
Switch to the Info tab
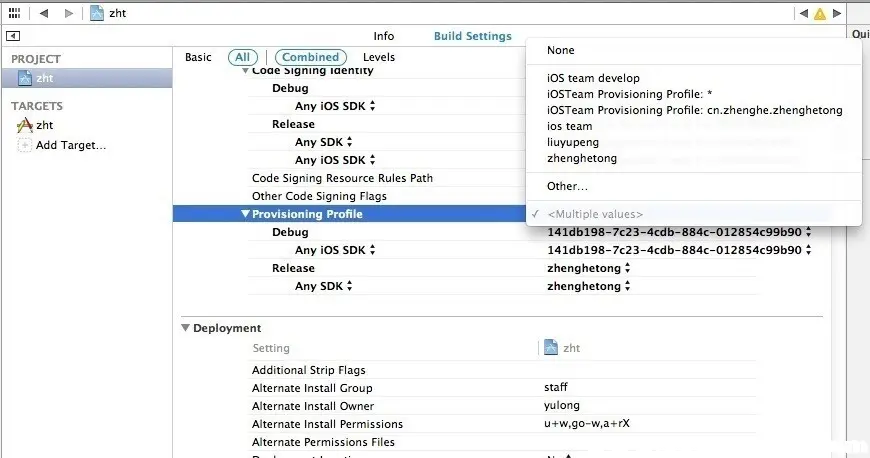(383, 36)
